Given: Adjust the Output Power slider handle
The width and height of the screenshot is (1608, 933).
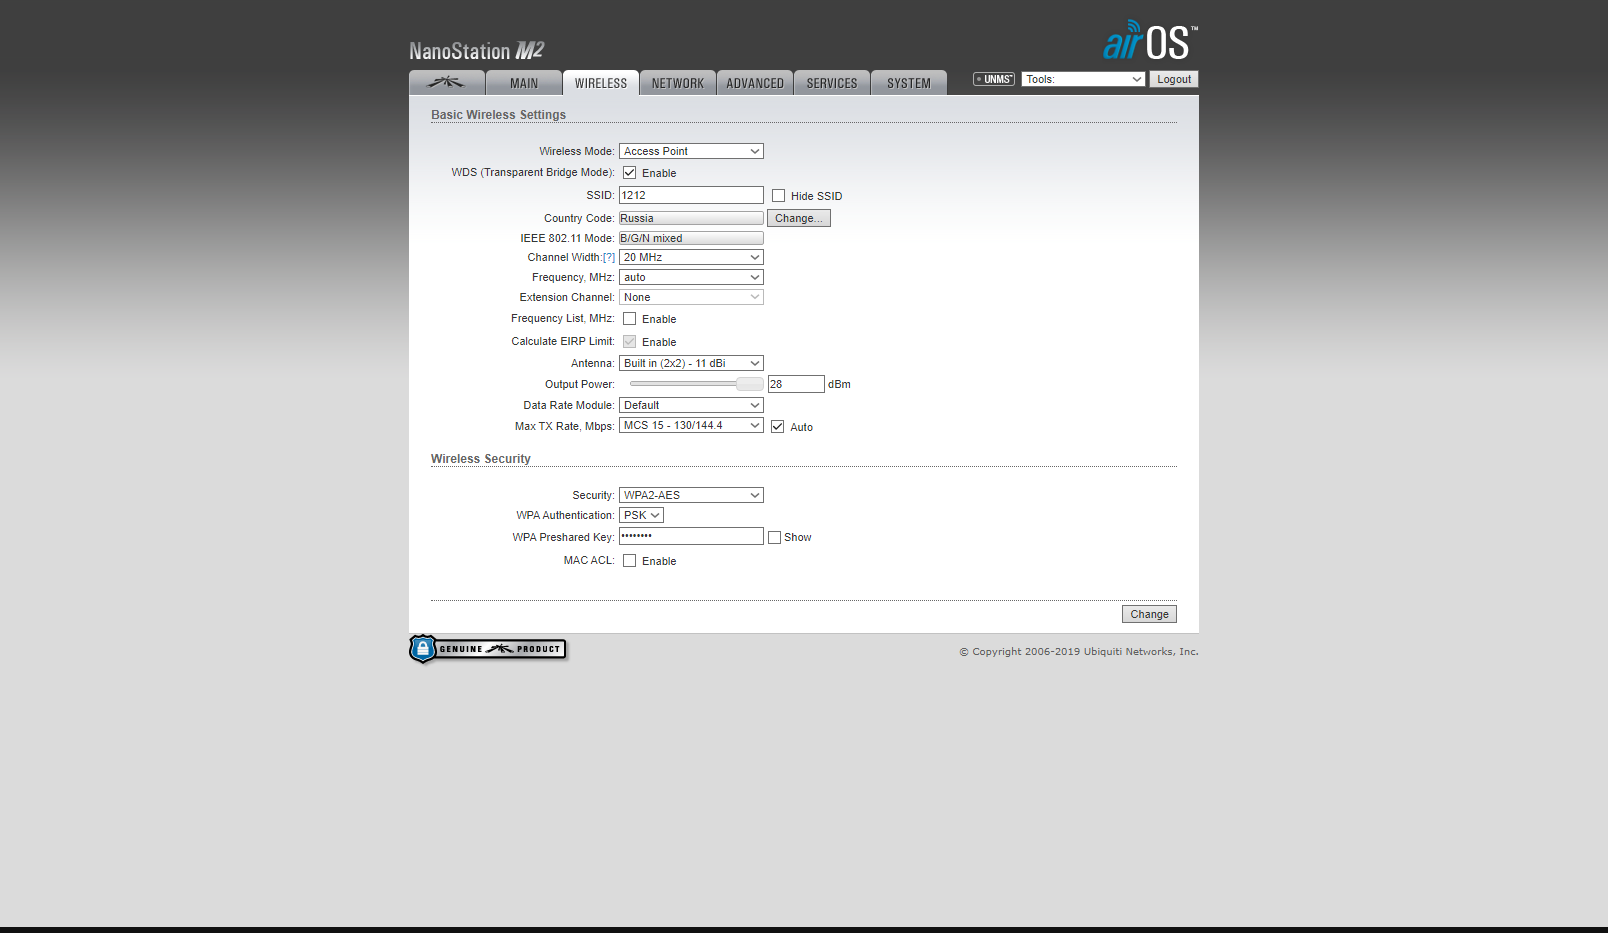Looking at the screenshot, I should 749,384.
